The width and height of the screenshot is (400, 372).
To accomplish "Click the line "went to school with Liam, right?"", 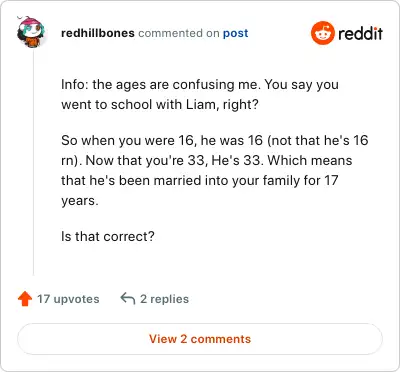I will pyautogui.click(x=160, y=105).
